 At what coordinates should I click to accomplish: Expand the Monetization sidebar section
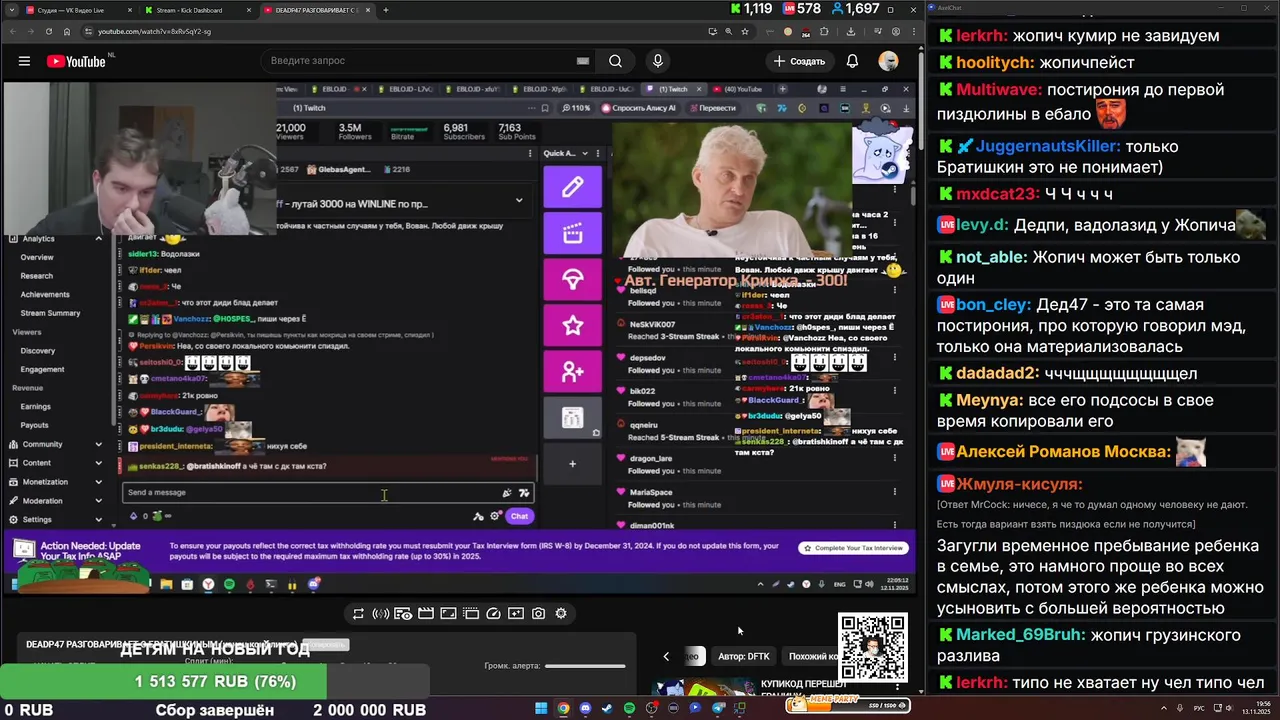tap(98, 482)
